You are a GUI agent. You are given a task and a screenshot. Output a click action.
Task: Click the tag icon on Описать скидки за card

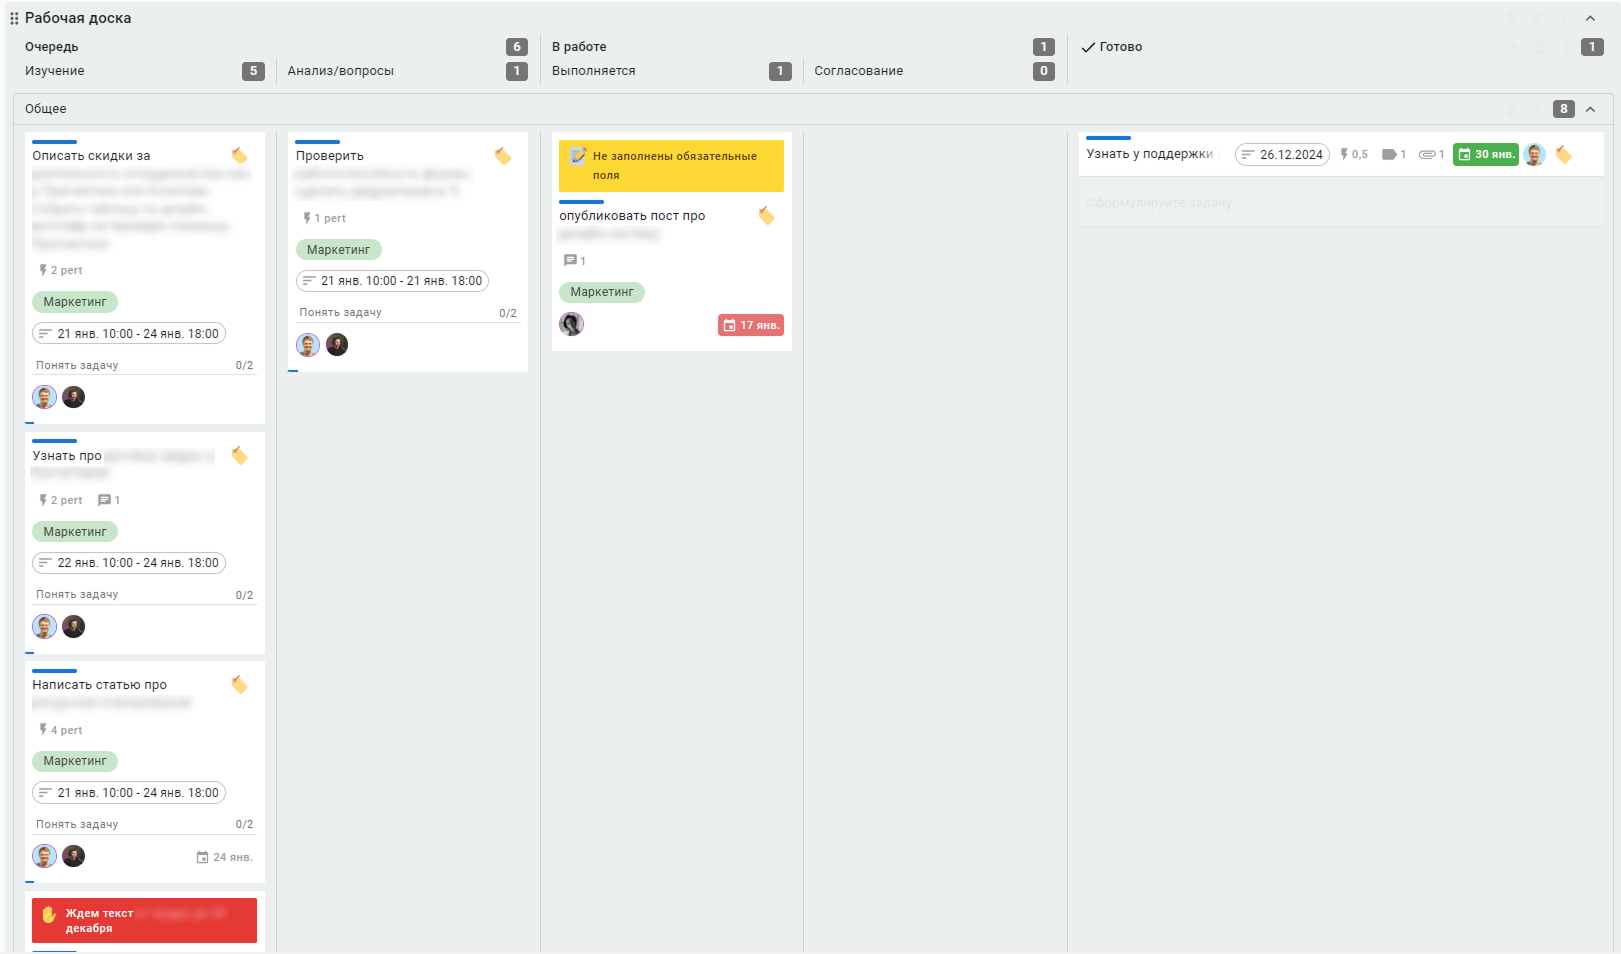click(239, 155)
